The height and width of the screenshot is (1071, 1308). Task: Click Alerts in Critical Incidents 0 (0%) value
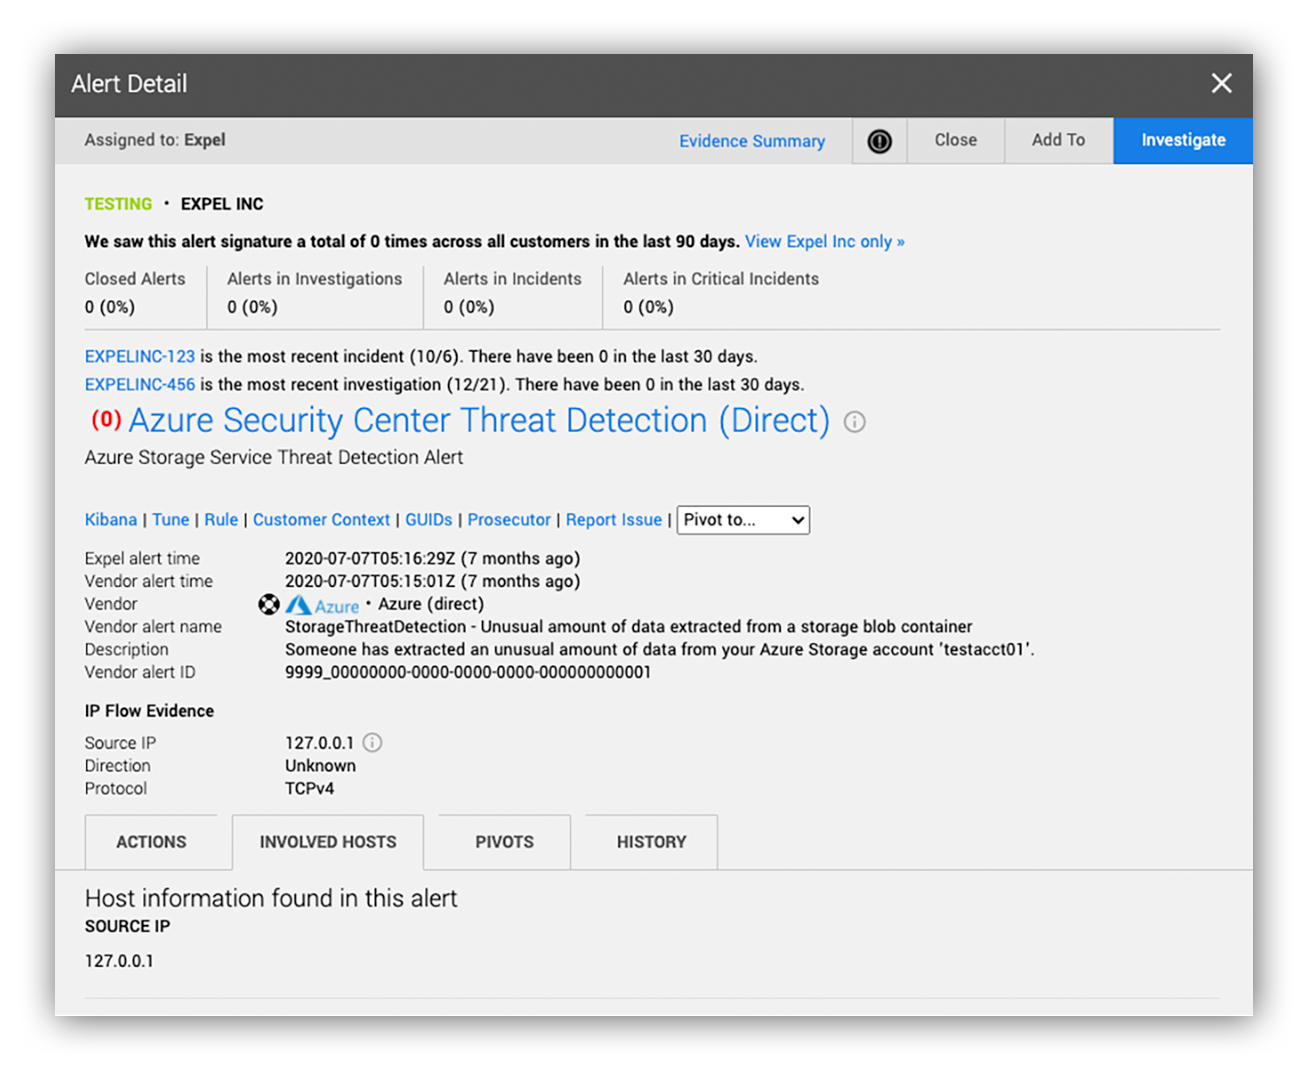[649, 307]
